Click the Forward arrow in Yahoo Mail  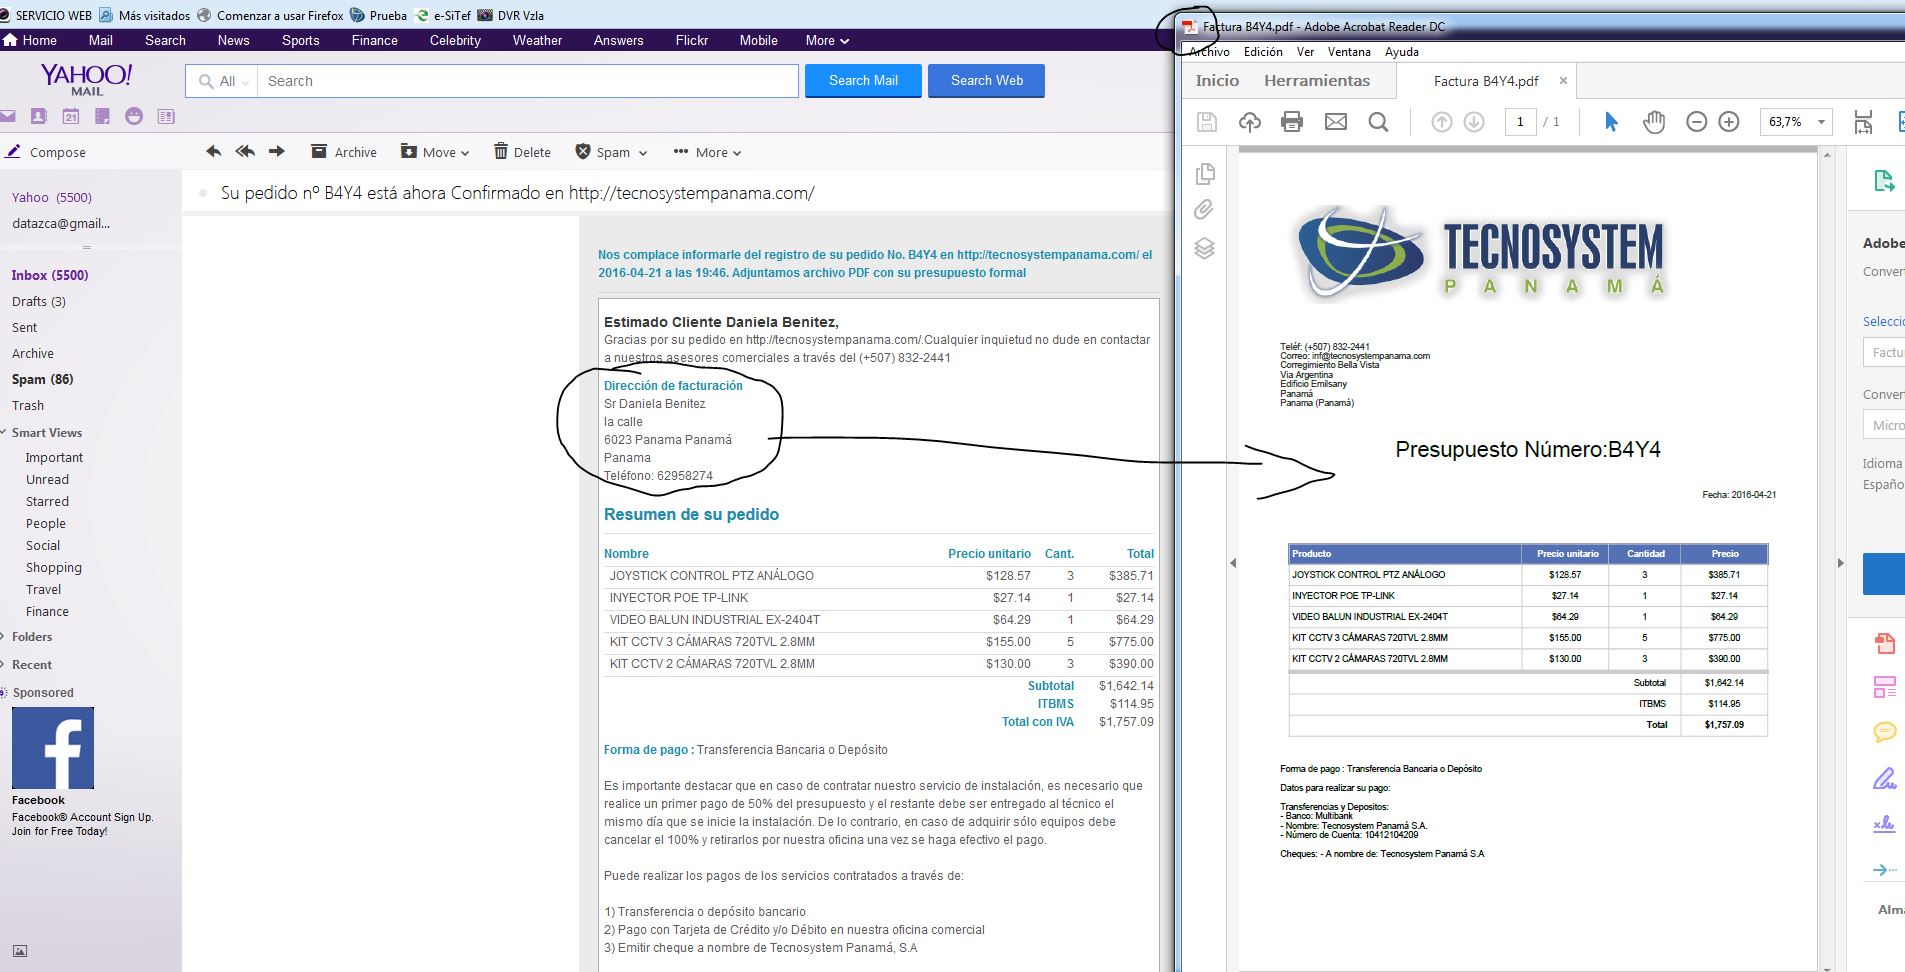pyautogui.click(x=277, y=152)
